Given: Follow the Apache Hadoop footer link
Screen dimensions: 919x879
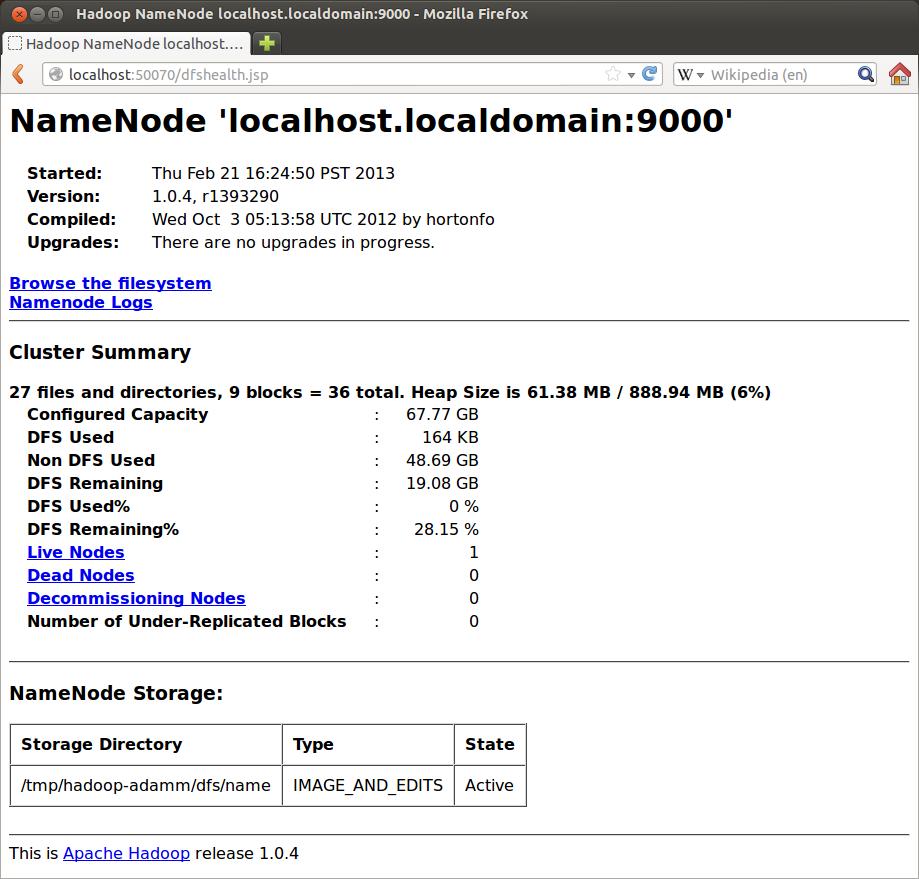Looking at the screenshot, I should click(126, 853).
